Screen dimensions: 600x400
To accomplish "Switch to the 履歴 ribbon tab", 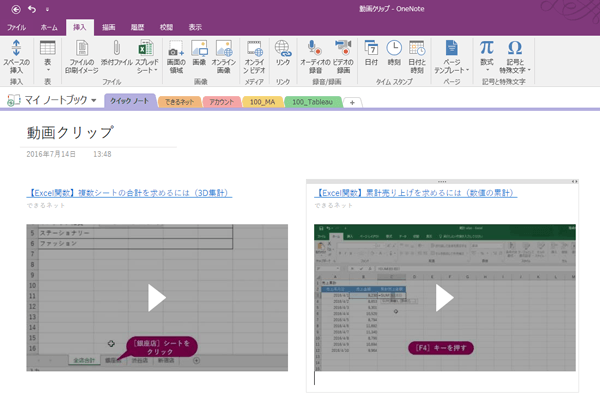I will 137,27.
